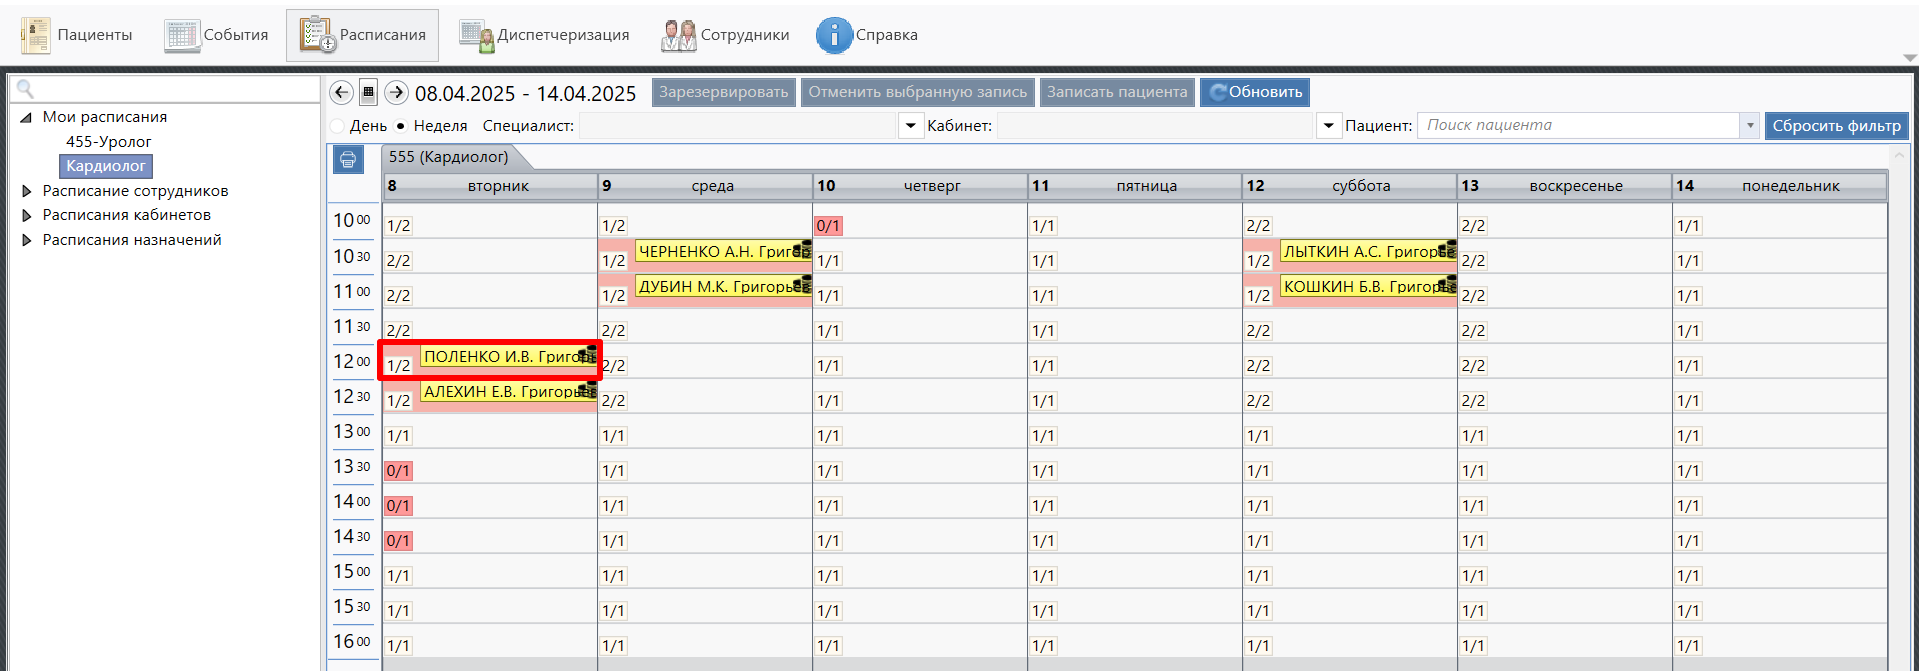1919x671 pixels.
Task: Print the schedule using the printer icon
Action: pyautogui.click(x=348, y=160)
